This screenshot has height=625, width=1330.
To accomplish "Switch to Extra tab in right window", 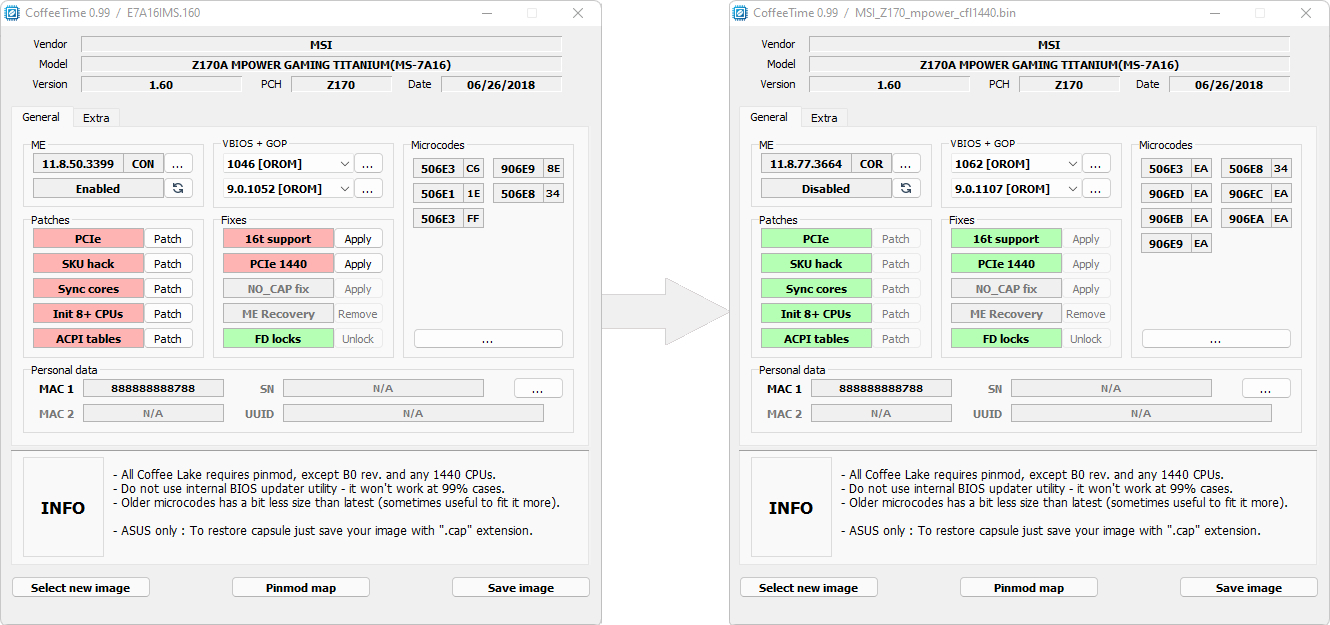I will tap(824, 118).
